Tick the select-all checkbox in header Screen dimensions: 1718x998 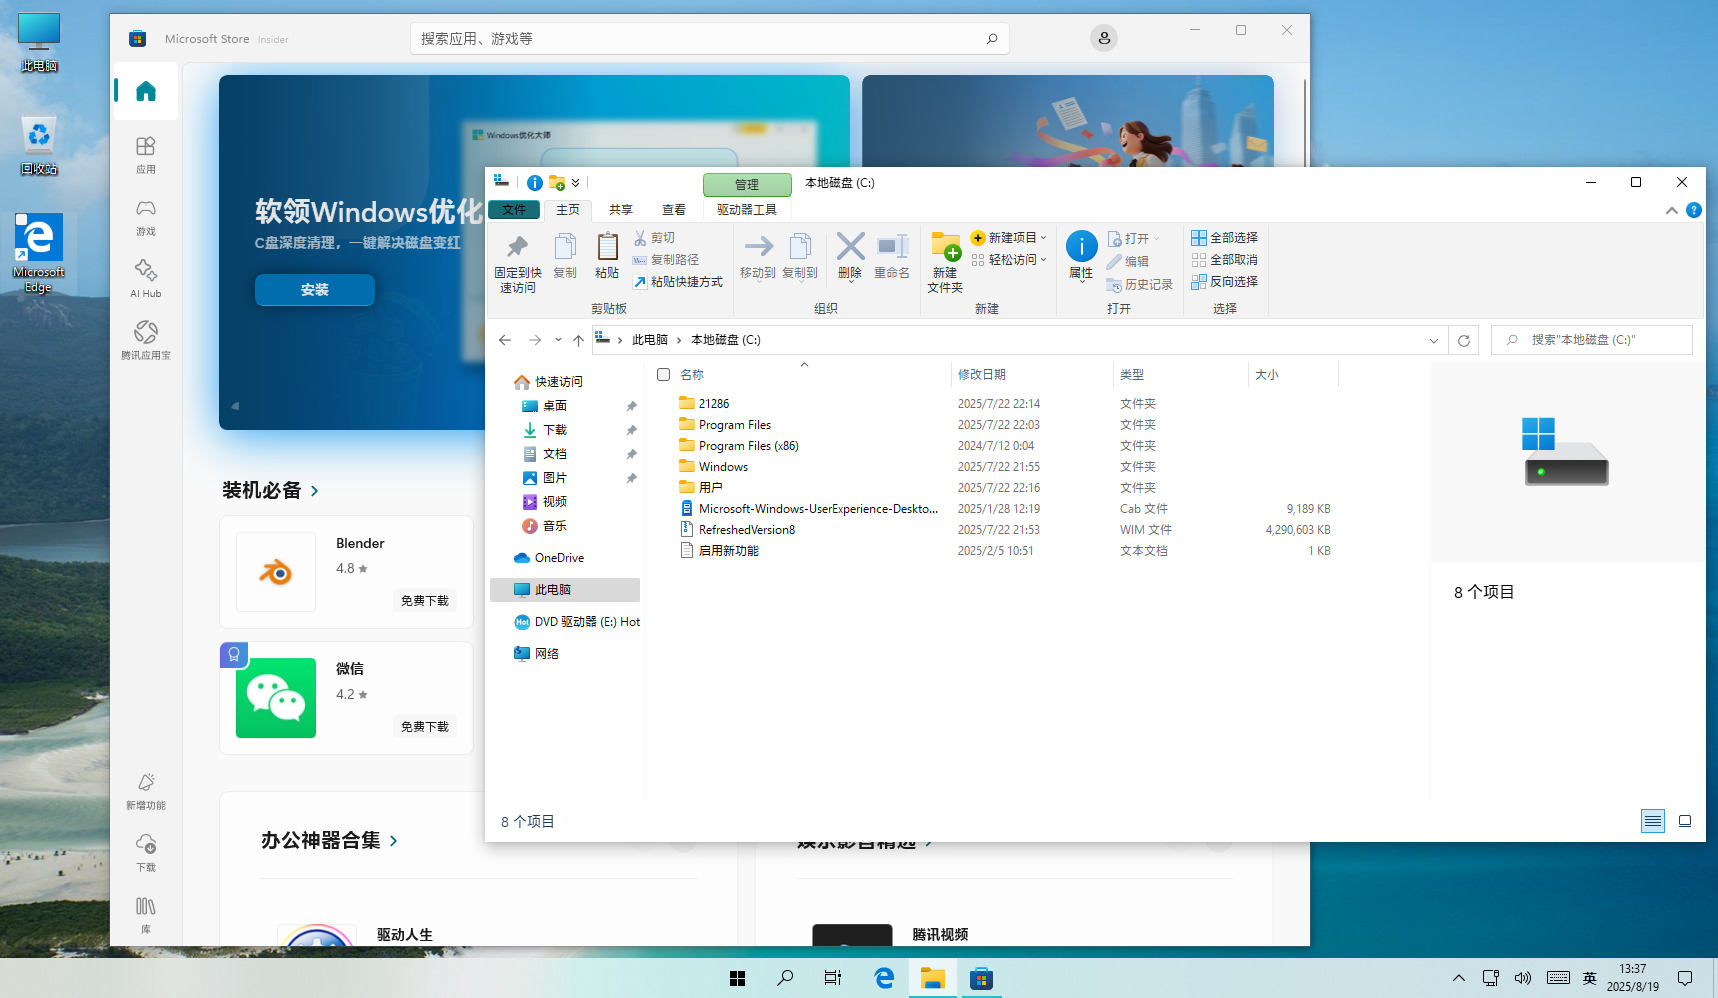663,374
